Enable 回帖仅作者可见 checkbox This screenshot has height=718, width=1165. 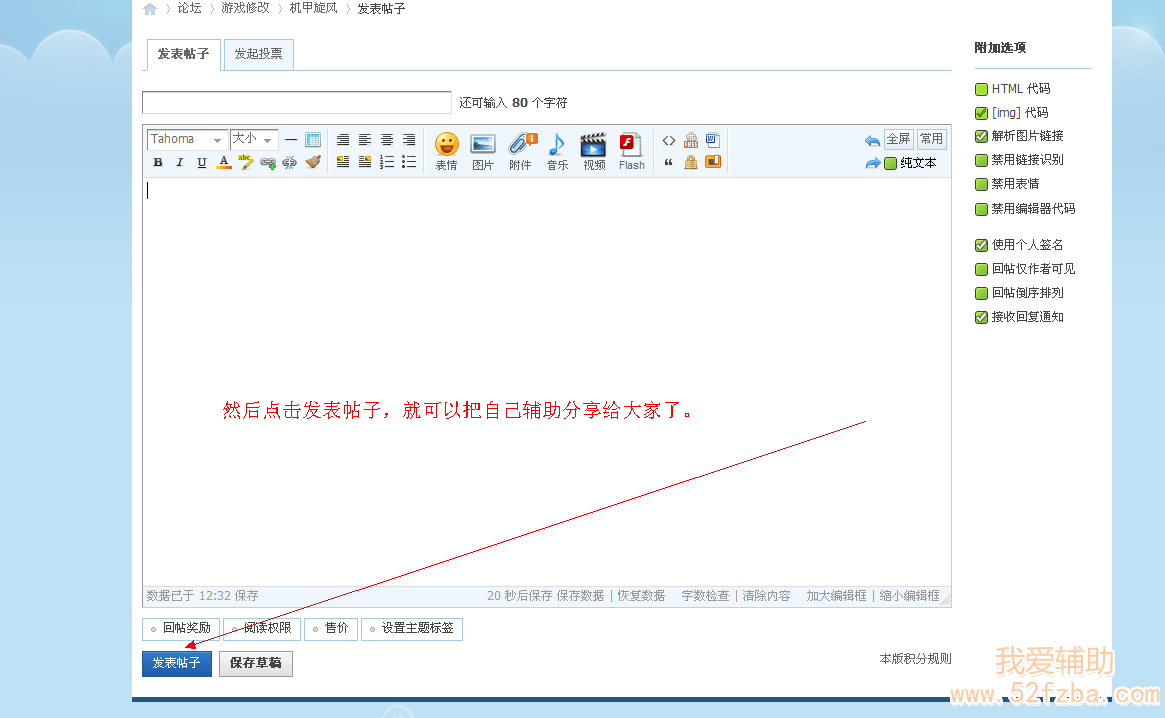click(x=981, y=269)
